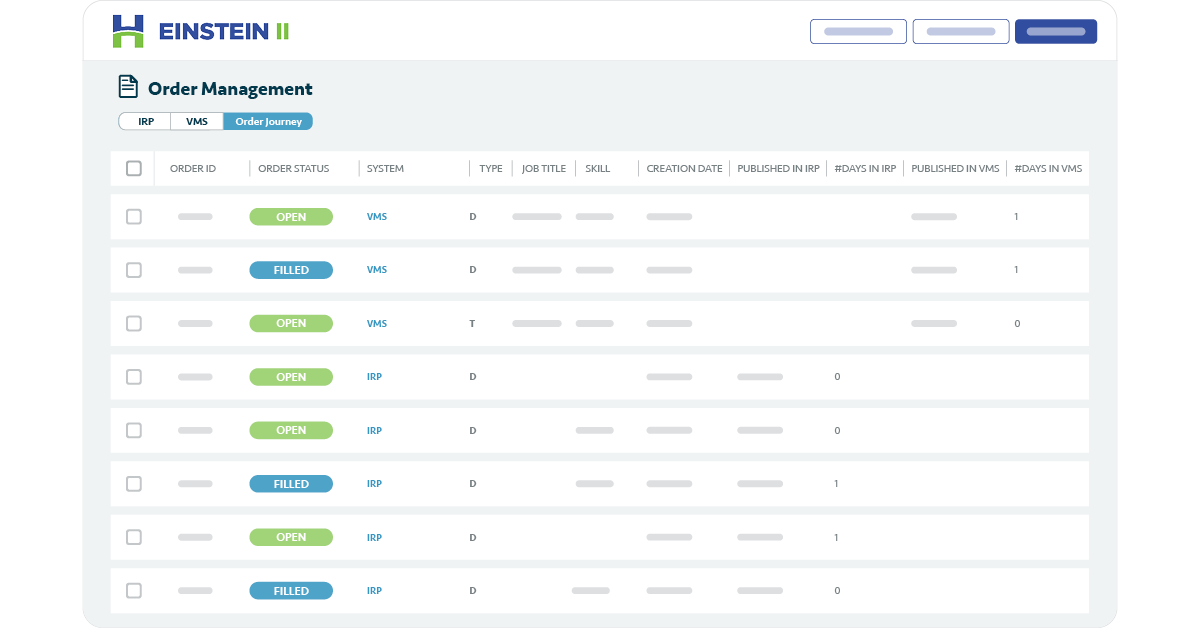1200x628 pixels.
Task: Sort by Creation Date column header
Action: [x=684, y=168]
